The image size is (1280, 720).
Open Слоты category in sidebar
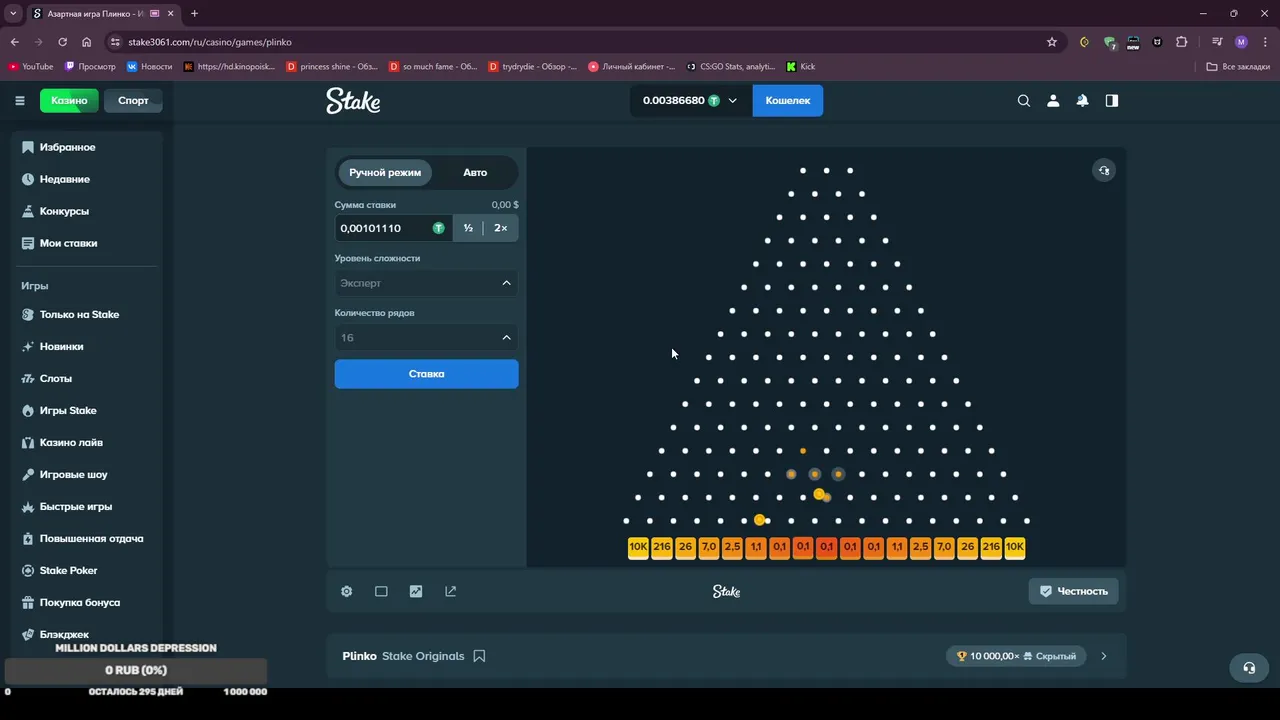coord(46,378)
